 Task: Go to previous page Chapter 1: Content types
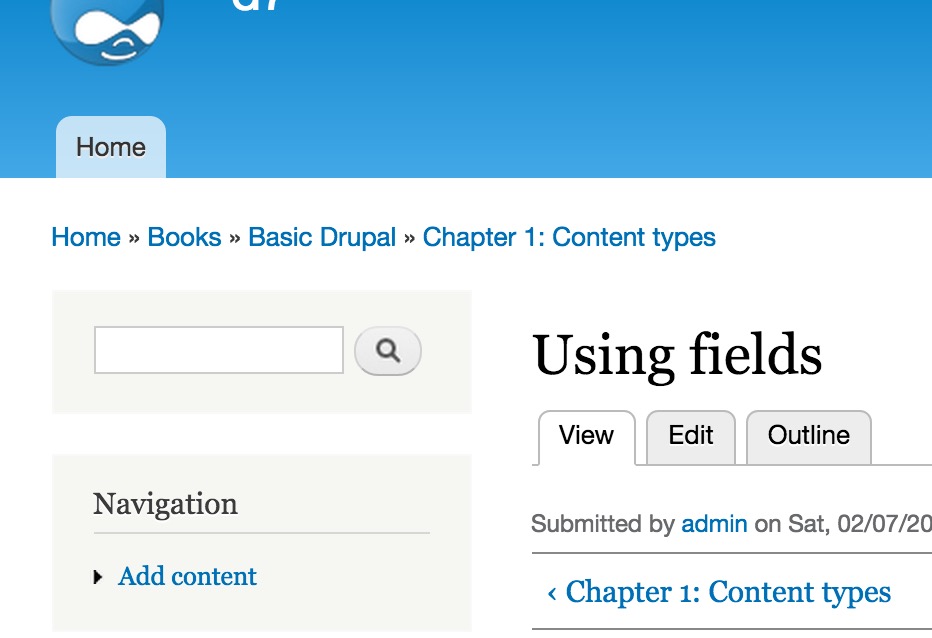point(719,592)
